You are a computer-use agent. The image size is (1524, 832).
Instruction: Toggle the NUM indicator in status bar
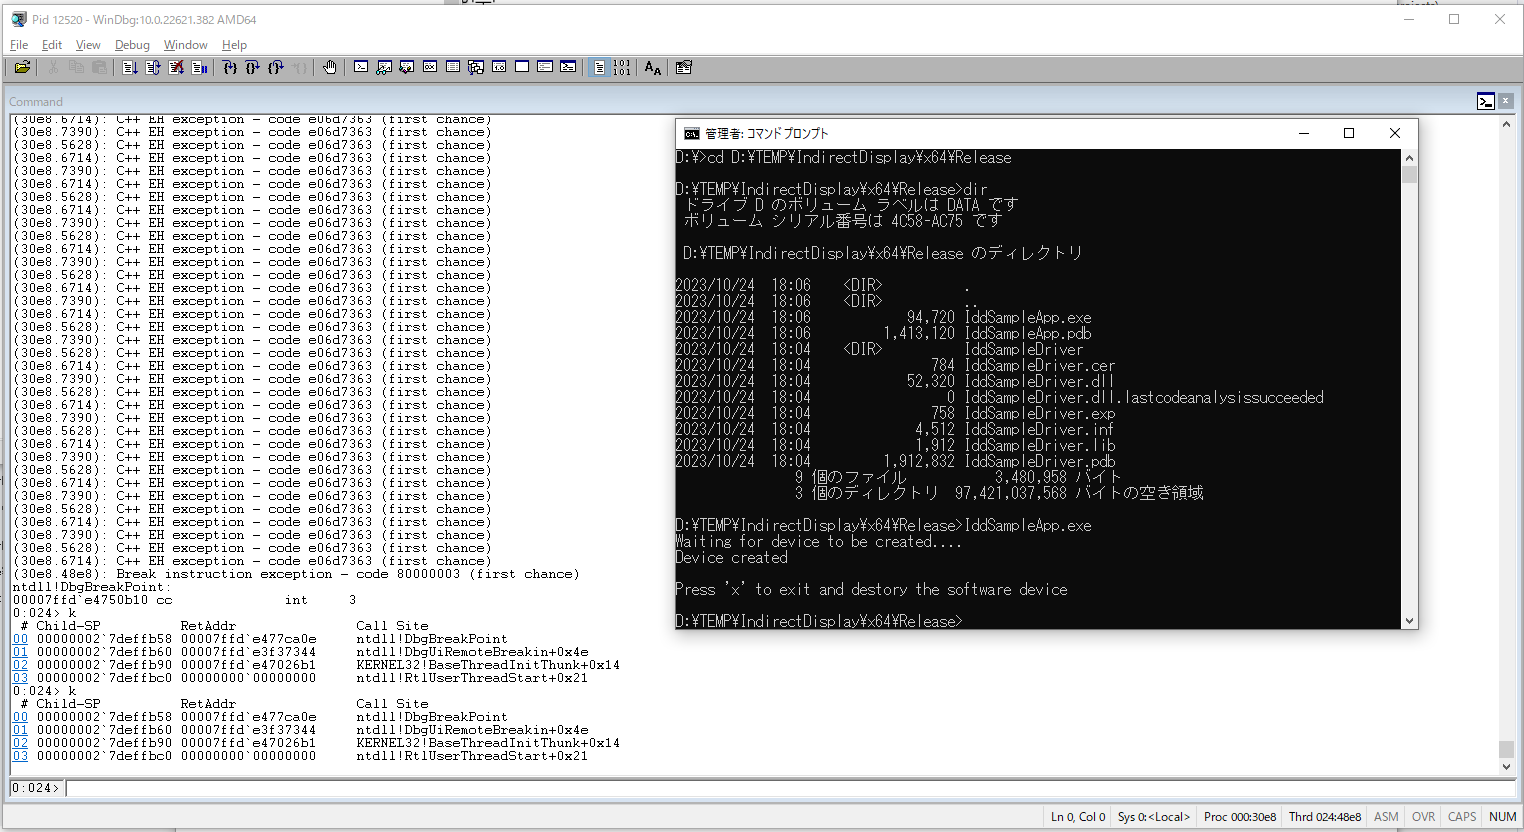pyautogui.click(x=1502, y=816)
